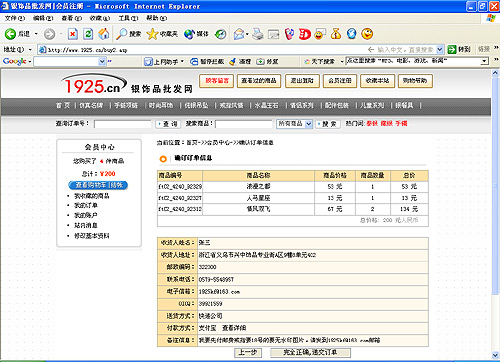Screen dimensions: 500x362
Task: Click the 搜索 product search button
Action: (x=327, y=124)
